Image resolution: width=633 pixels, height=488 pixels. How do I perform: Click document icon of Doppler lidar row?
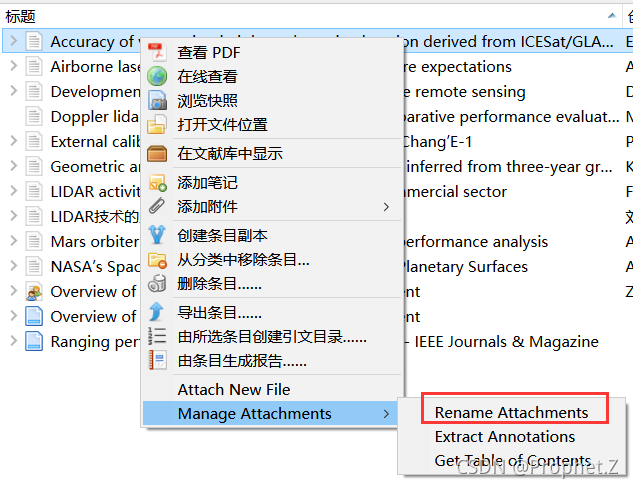34,116
